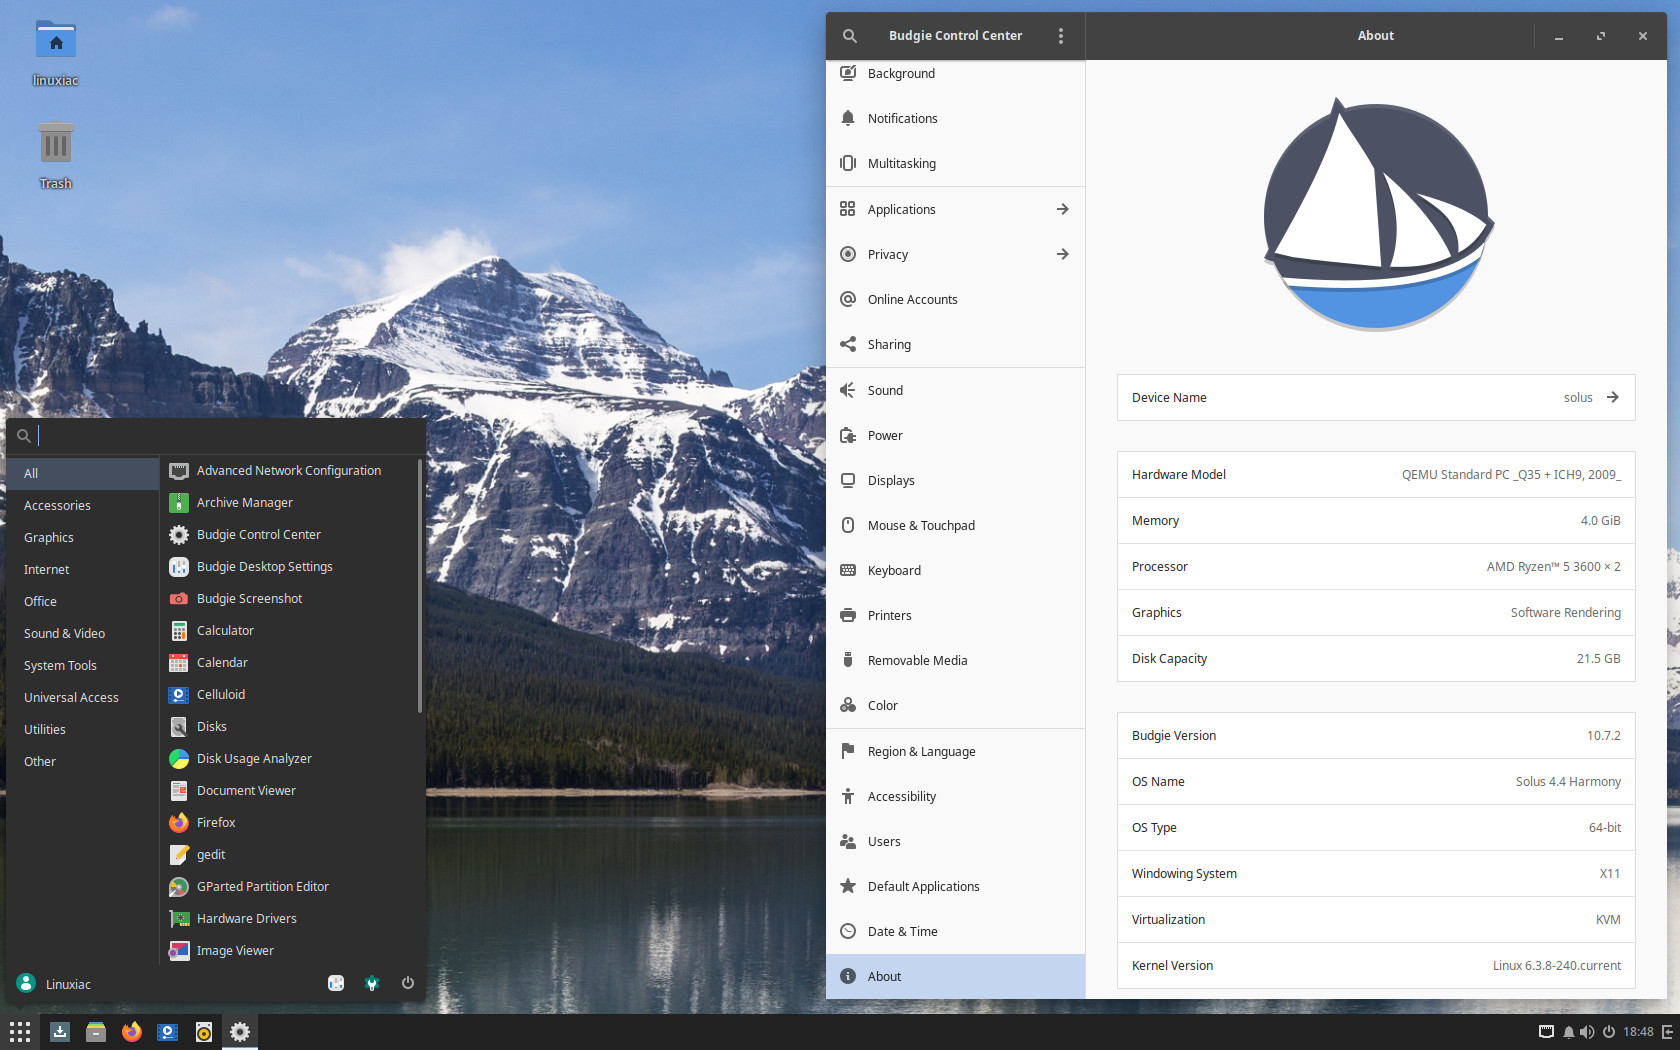Image resolution: width=1680 pixels, height=1050 pixels.
Task: Click the gedit icon in app menu
Action: coord(179,854)
